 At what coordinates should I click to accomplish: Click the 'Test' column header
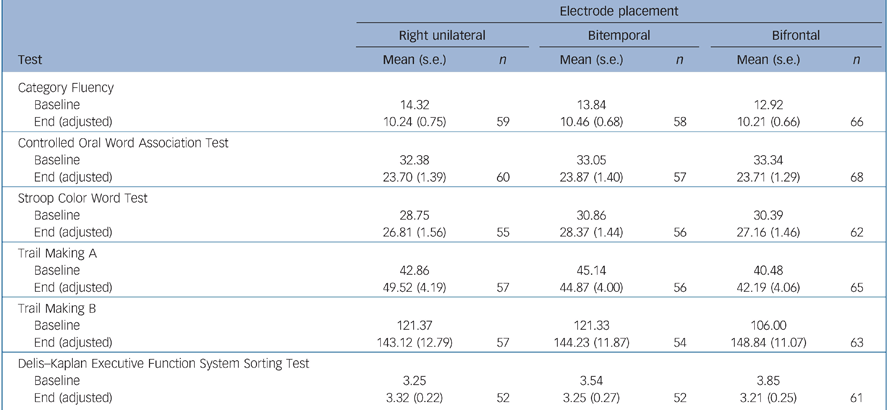click(x=30, y=60)
